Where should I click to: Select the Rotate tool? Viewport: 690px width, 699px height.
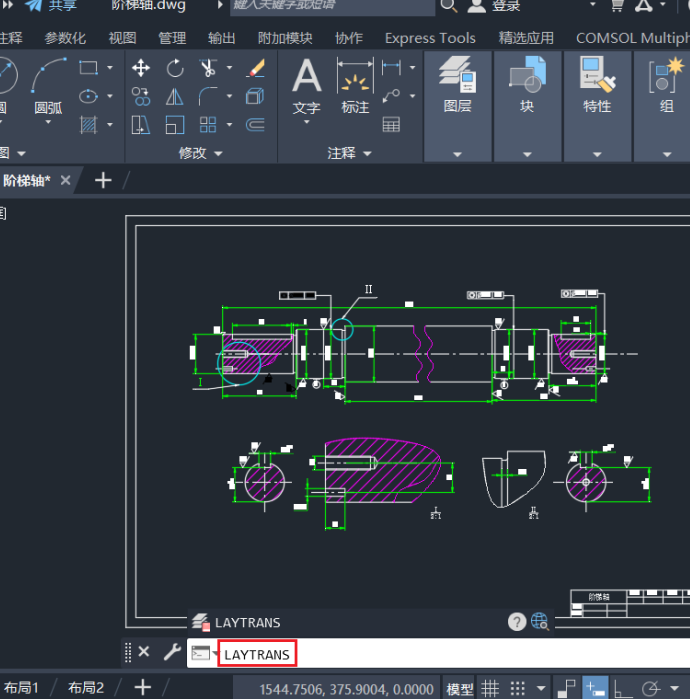pos(175,68)
